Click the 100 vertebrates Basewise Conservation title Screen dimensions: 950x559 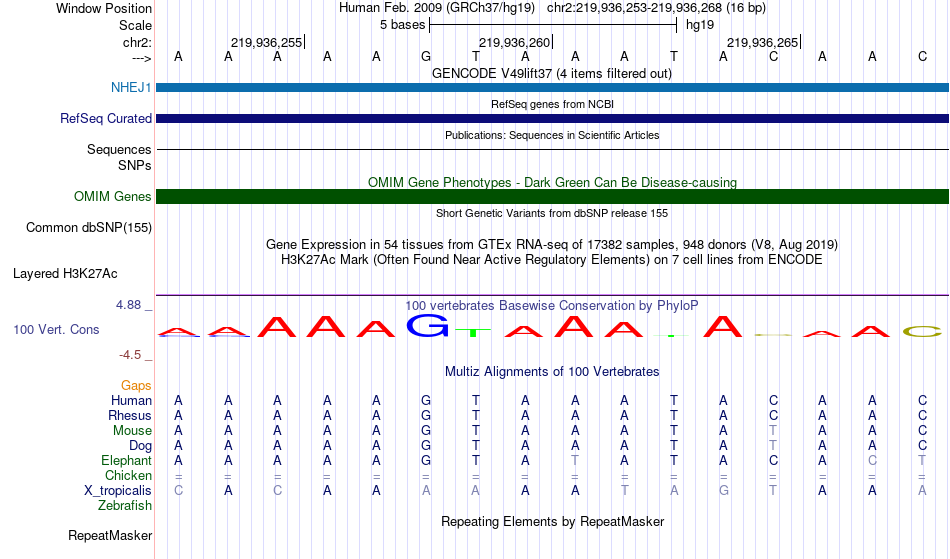(x=552, y=306)
